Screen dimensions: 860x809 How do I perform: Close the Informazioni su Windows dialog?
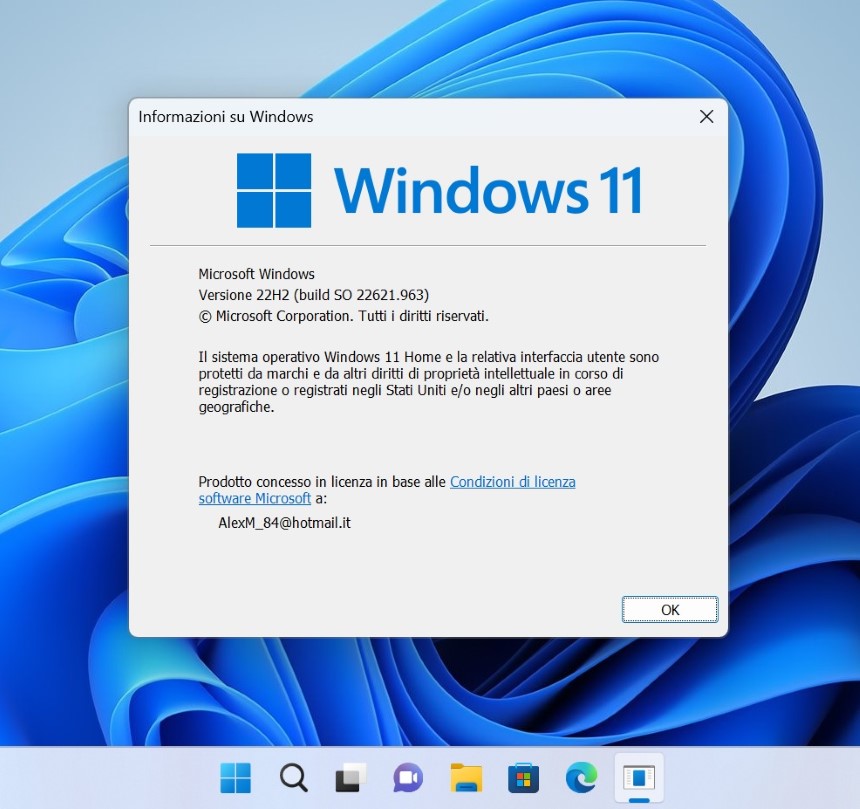coord(706,116)
